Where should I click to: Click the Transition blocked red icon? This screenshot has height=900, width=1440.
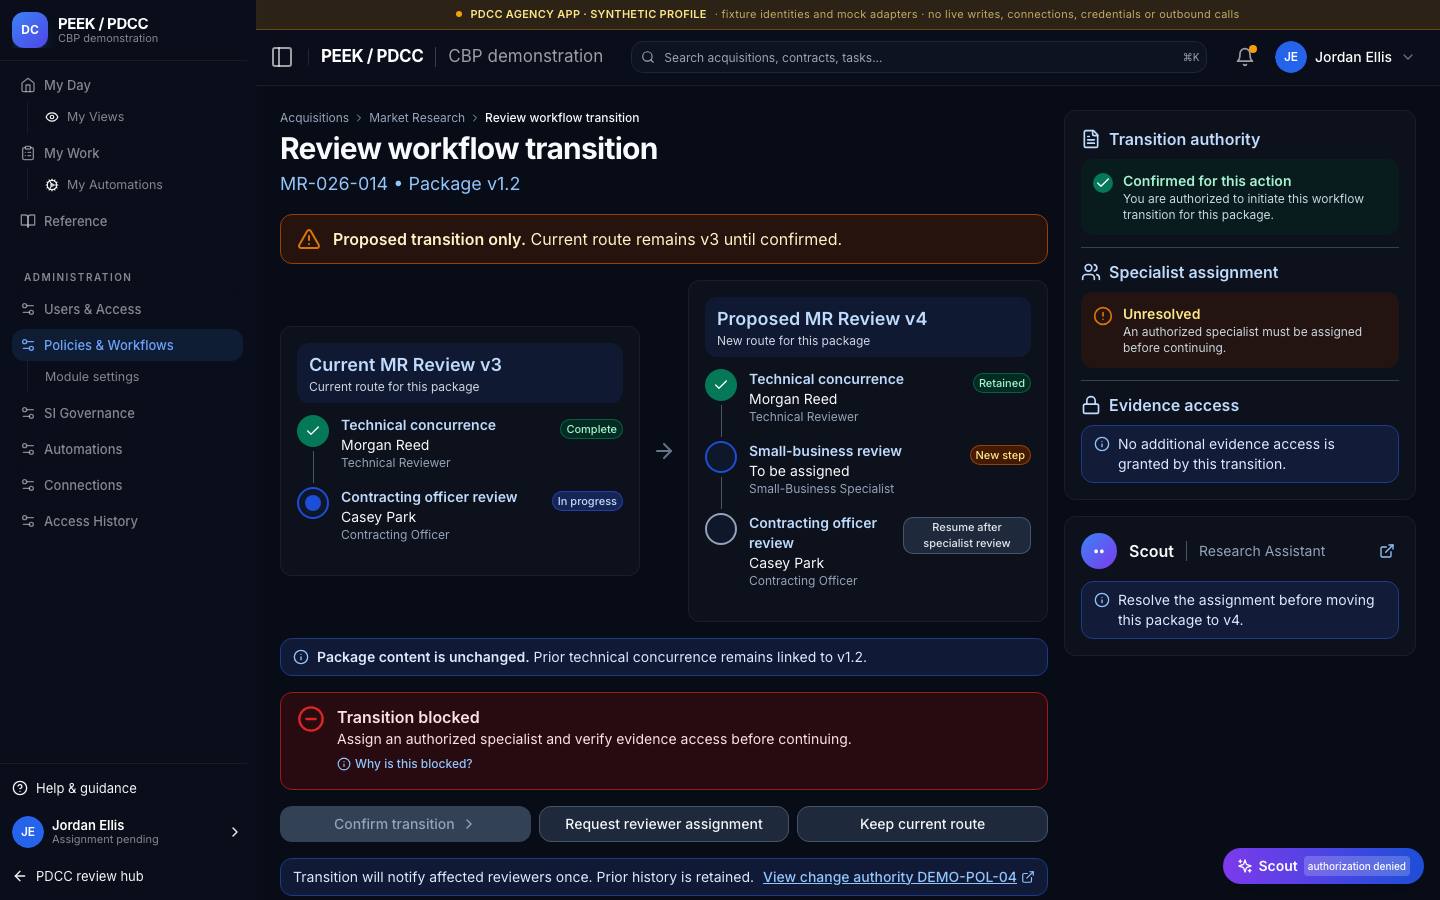311,718
